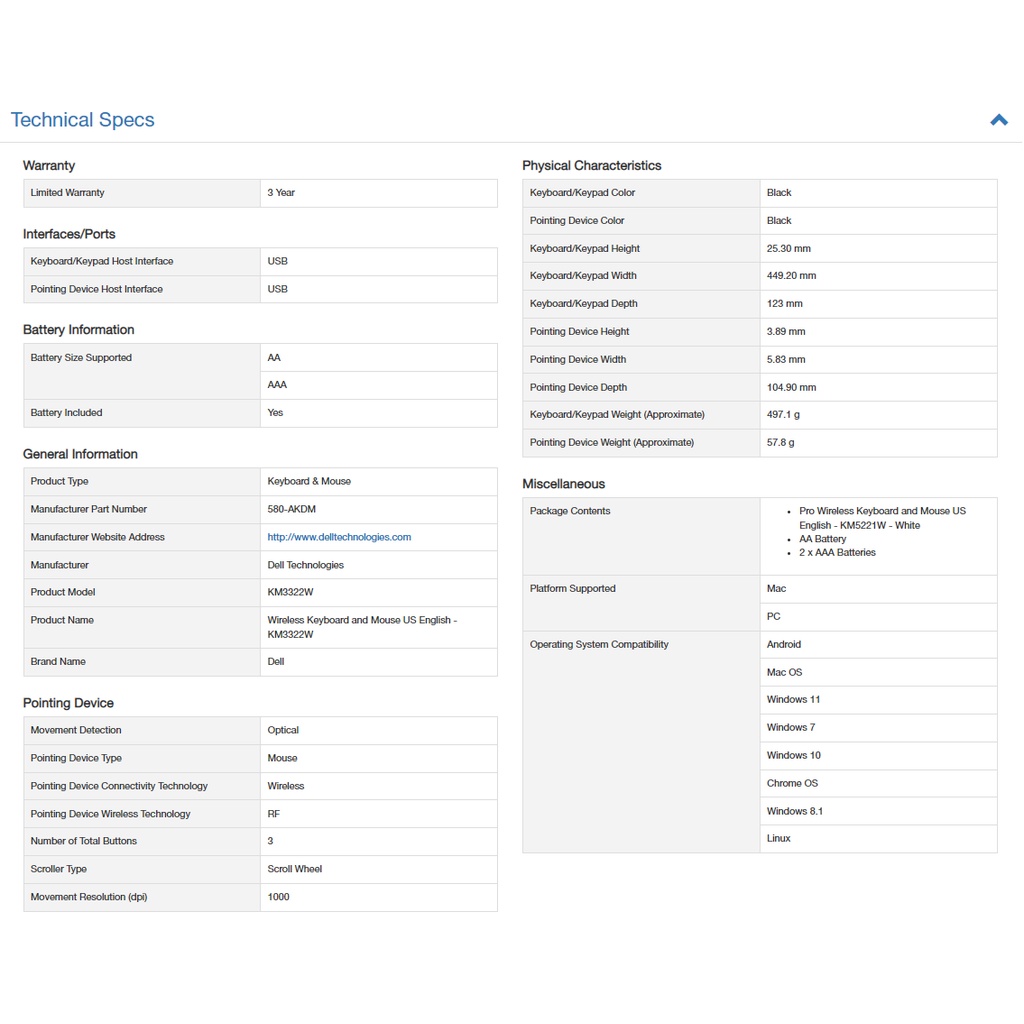Click the Pointing Device section heading

coord(68,703)
